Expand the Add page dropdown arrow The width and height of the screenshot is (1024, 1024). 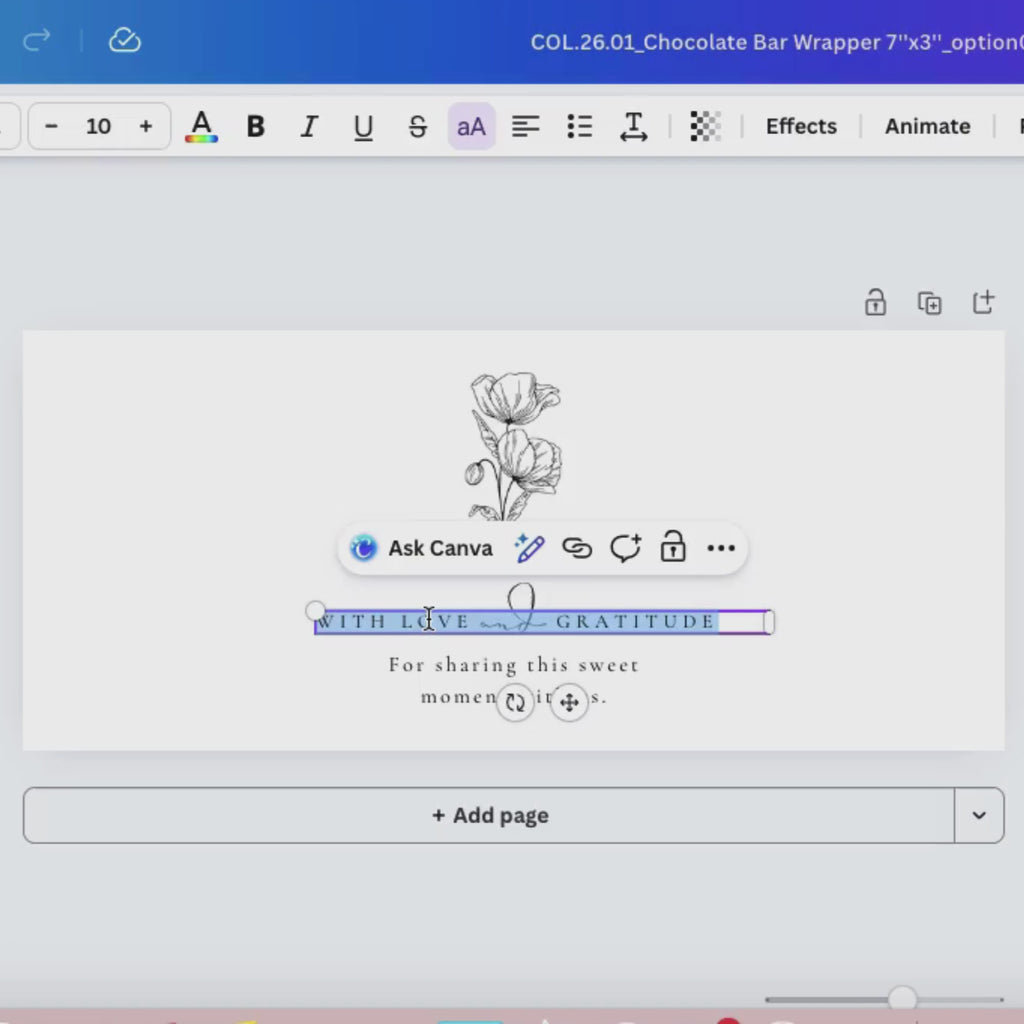[979, 815]
